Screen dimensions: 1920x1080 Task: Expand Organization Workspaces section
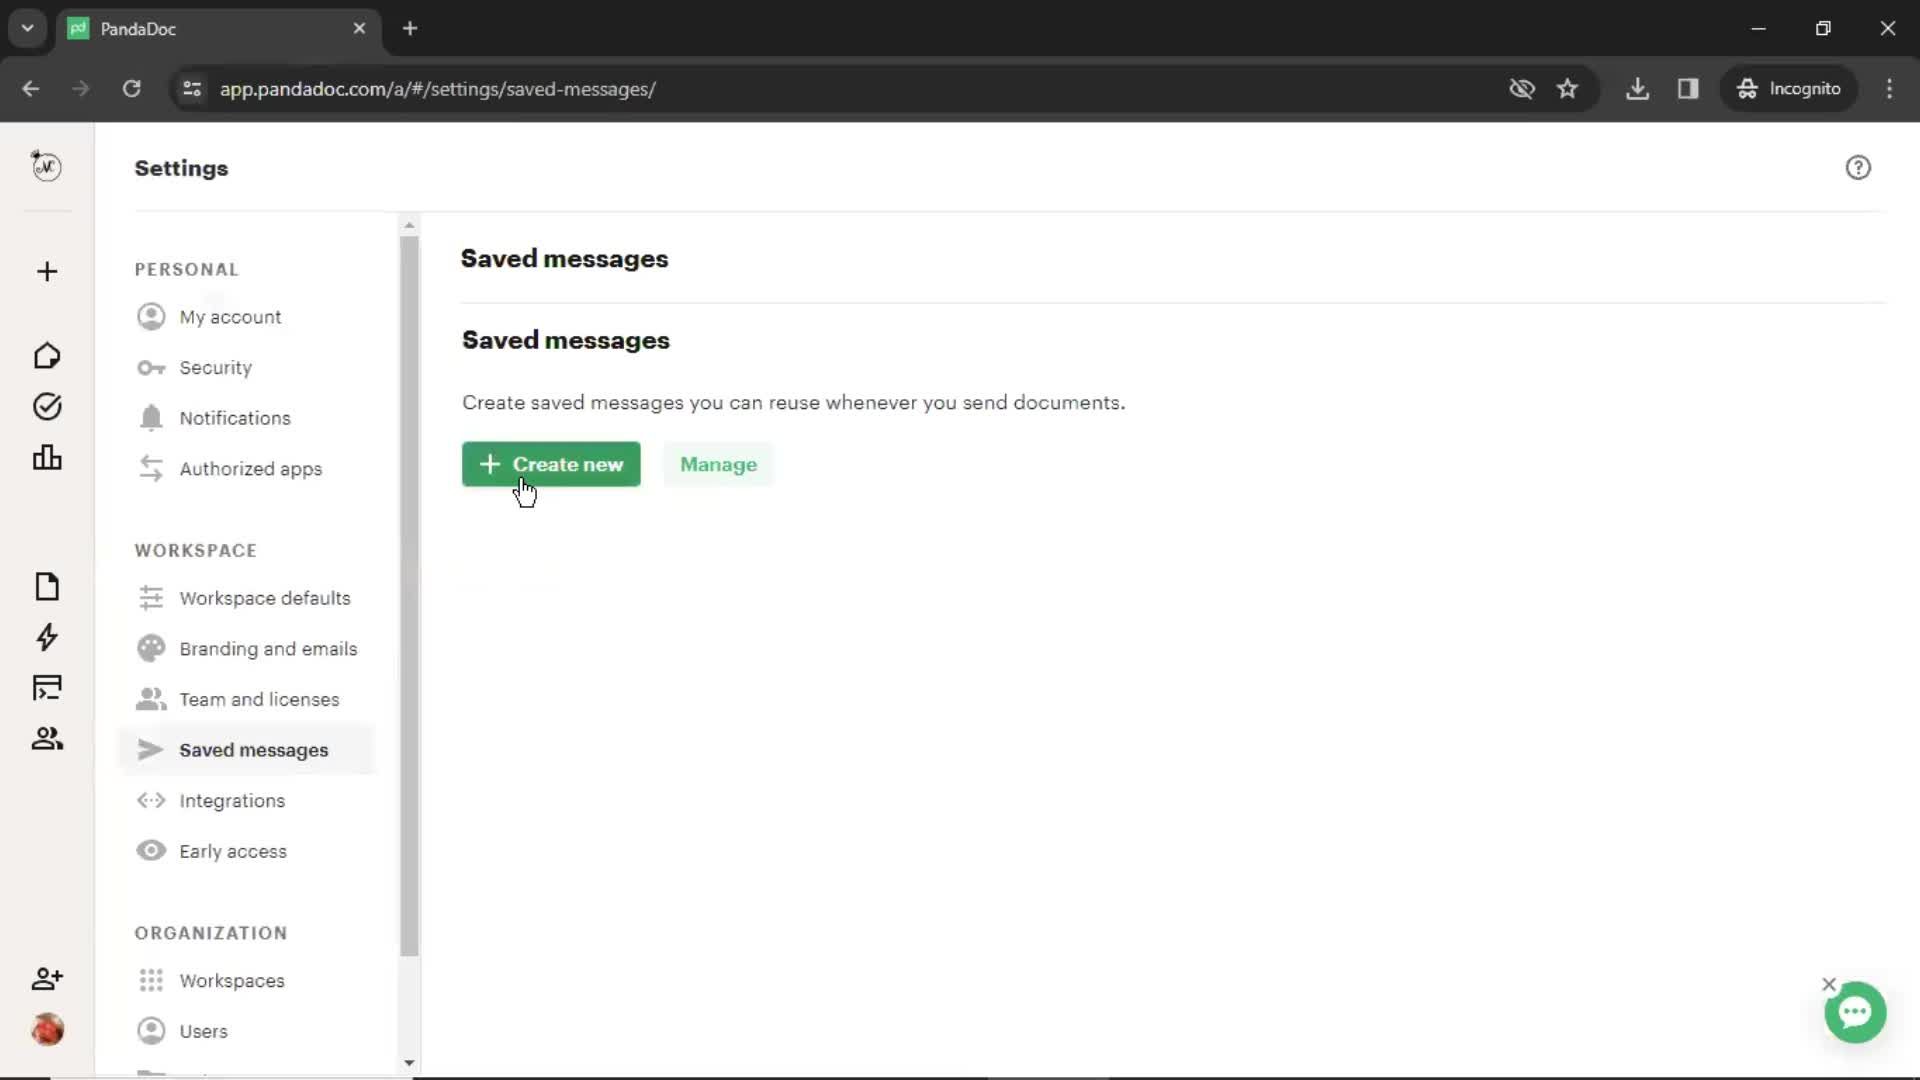231,980
